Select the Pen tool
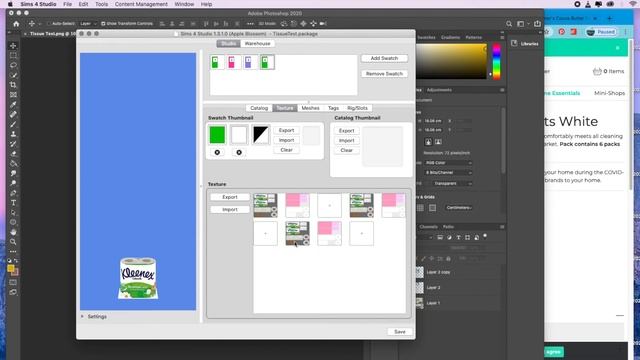The height and width of the screenshot is (360, 640). 13,193
